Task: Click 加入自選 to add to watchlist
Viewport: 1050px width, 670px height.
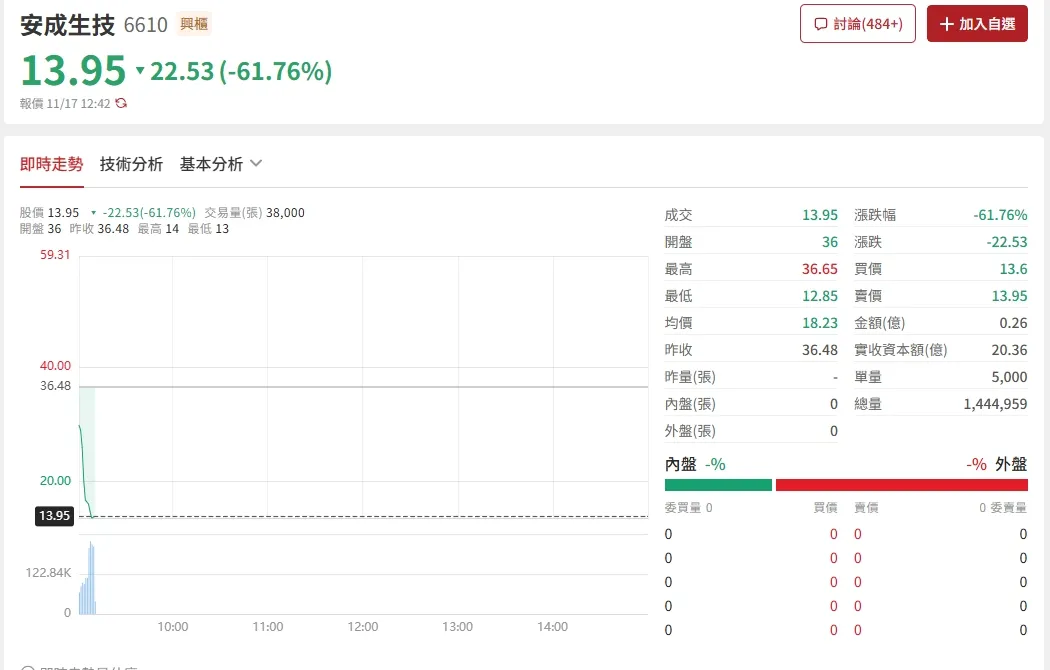Action: [x=977, y=24]
